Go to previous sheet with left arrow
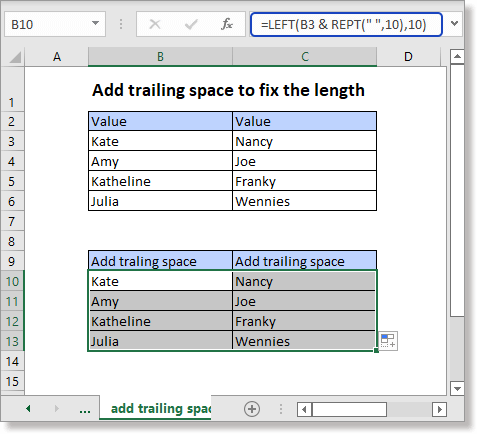Viewport: 477px width, 434px height. coord(28,408)
